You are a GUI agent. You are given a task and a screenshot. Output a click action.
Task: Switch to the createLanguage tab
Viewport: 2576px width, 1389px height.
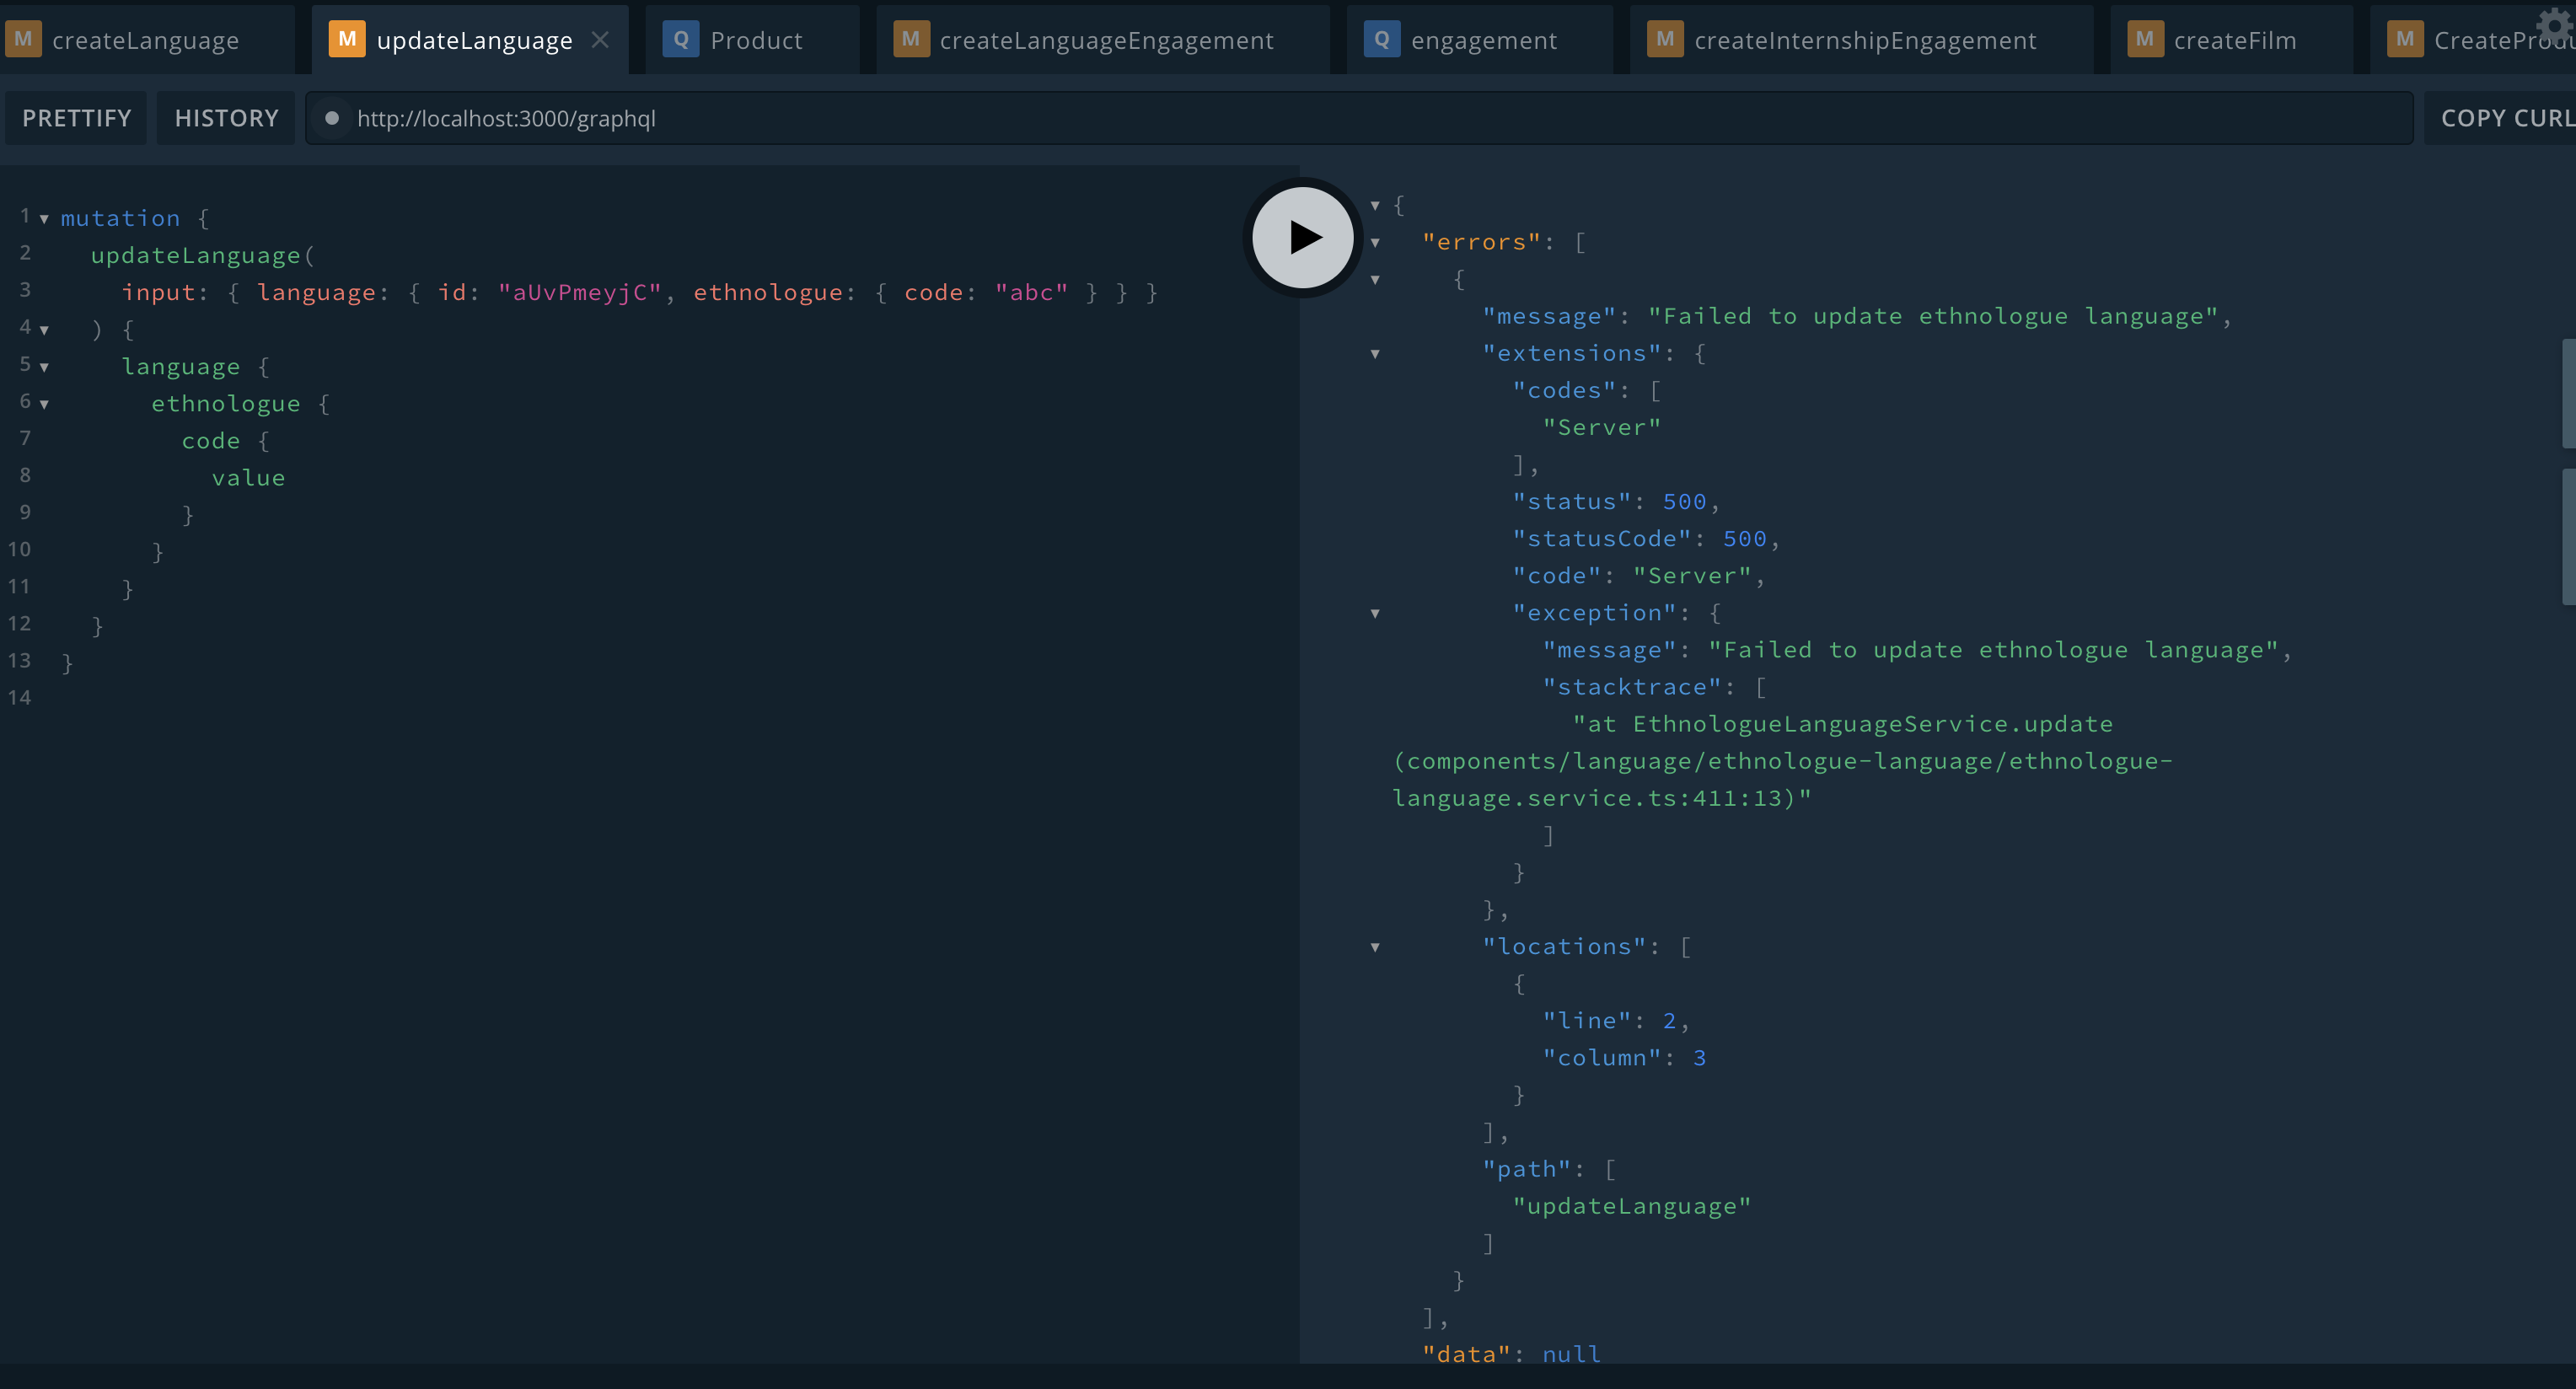point(145,40)
